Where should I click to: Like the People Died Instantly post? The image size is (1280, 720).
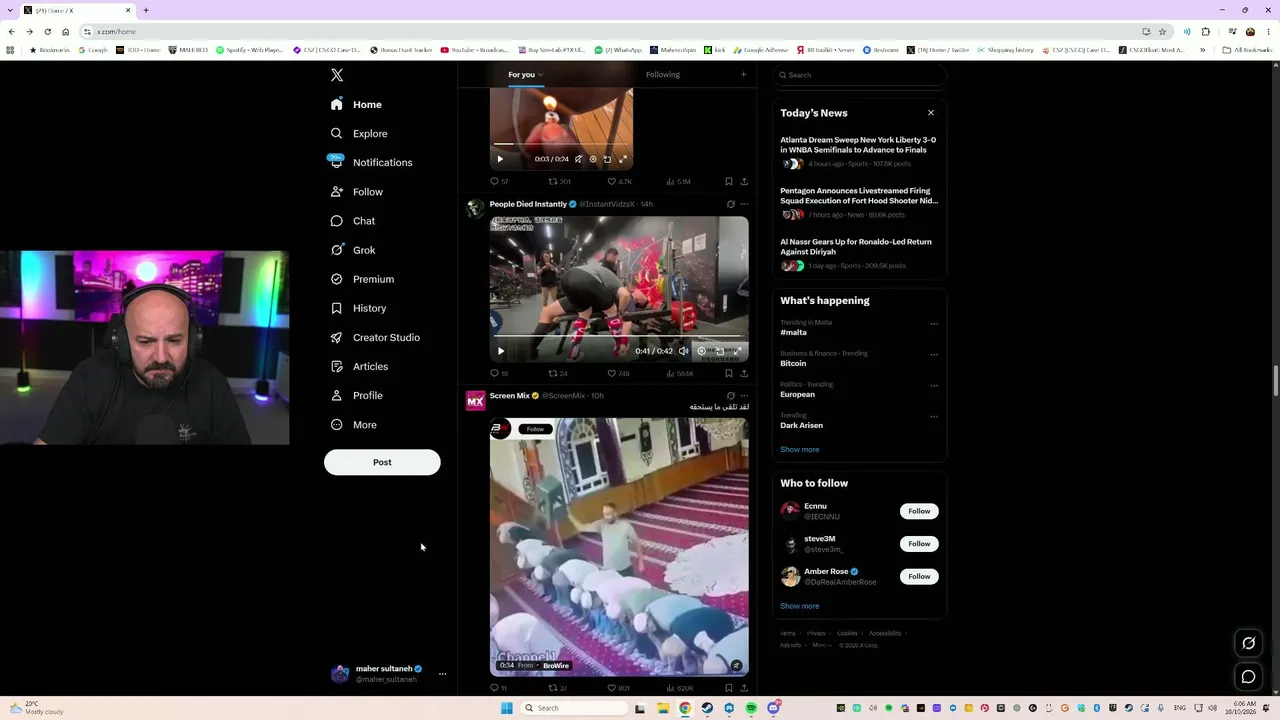point(618,373)
